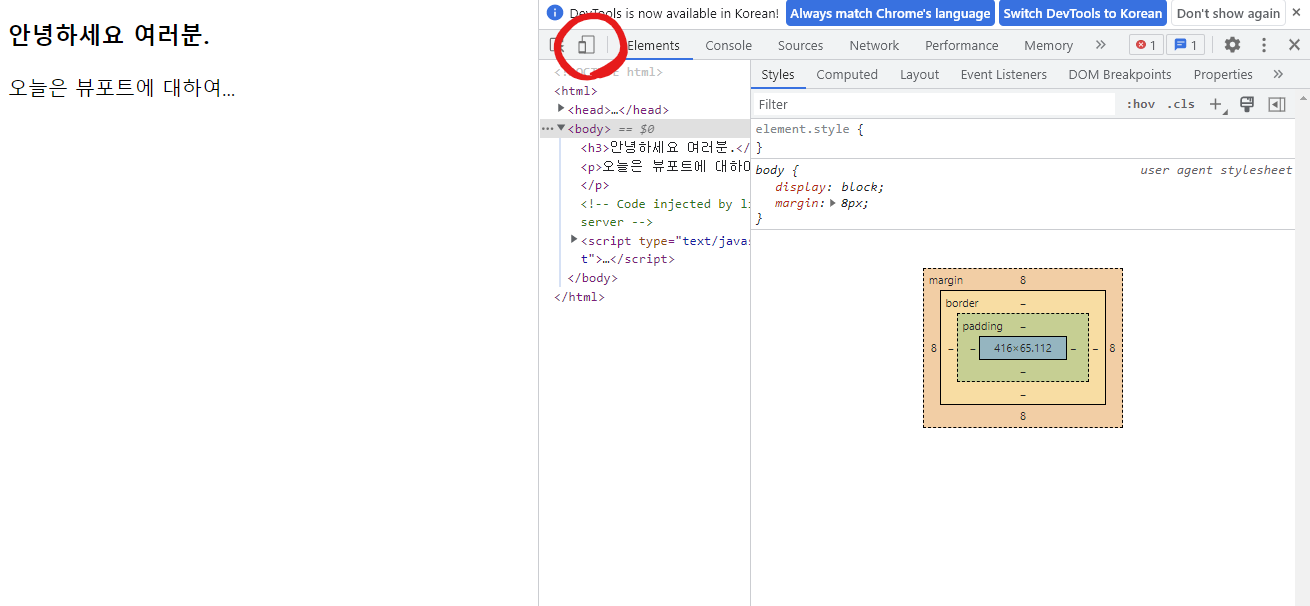
Task: Select the Layout sidebar tab
Action: click(x=919, y=74)
